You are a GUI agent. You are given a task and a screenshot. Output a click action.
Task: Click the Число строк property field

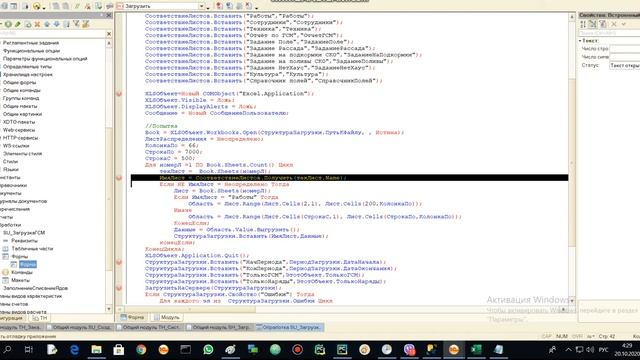pyautogui.click(x=625, y=49)
